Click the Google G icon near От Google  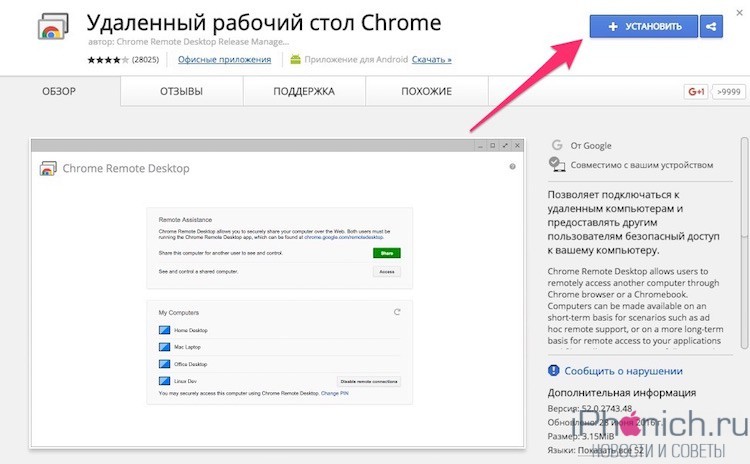[x=556, y=145]
